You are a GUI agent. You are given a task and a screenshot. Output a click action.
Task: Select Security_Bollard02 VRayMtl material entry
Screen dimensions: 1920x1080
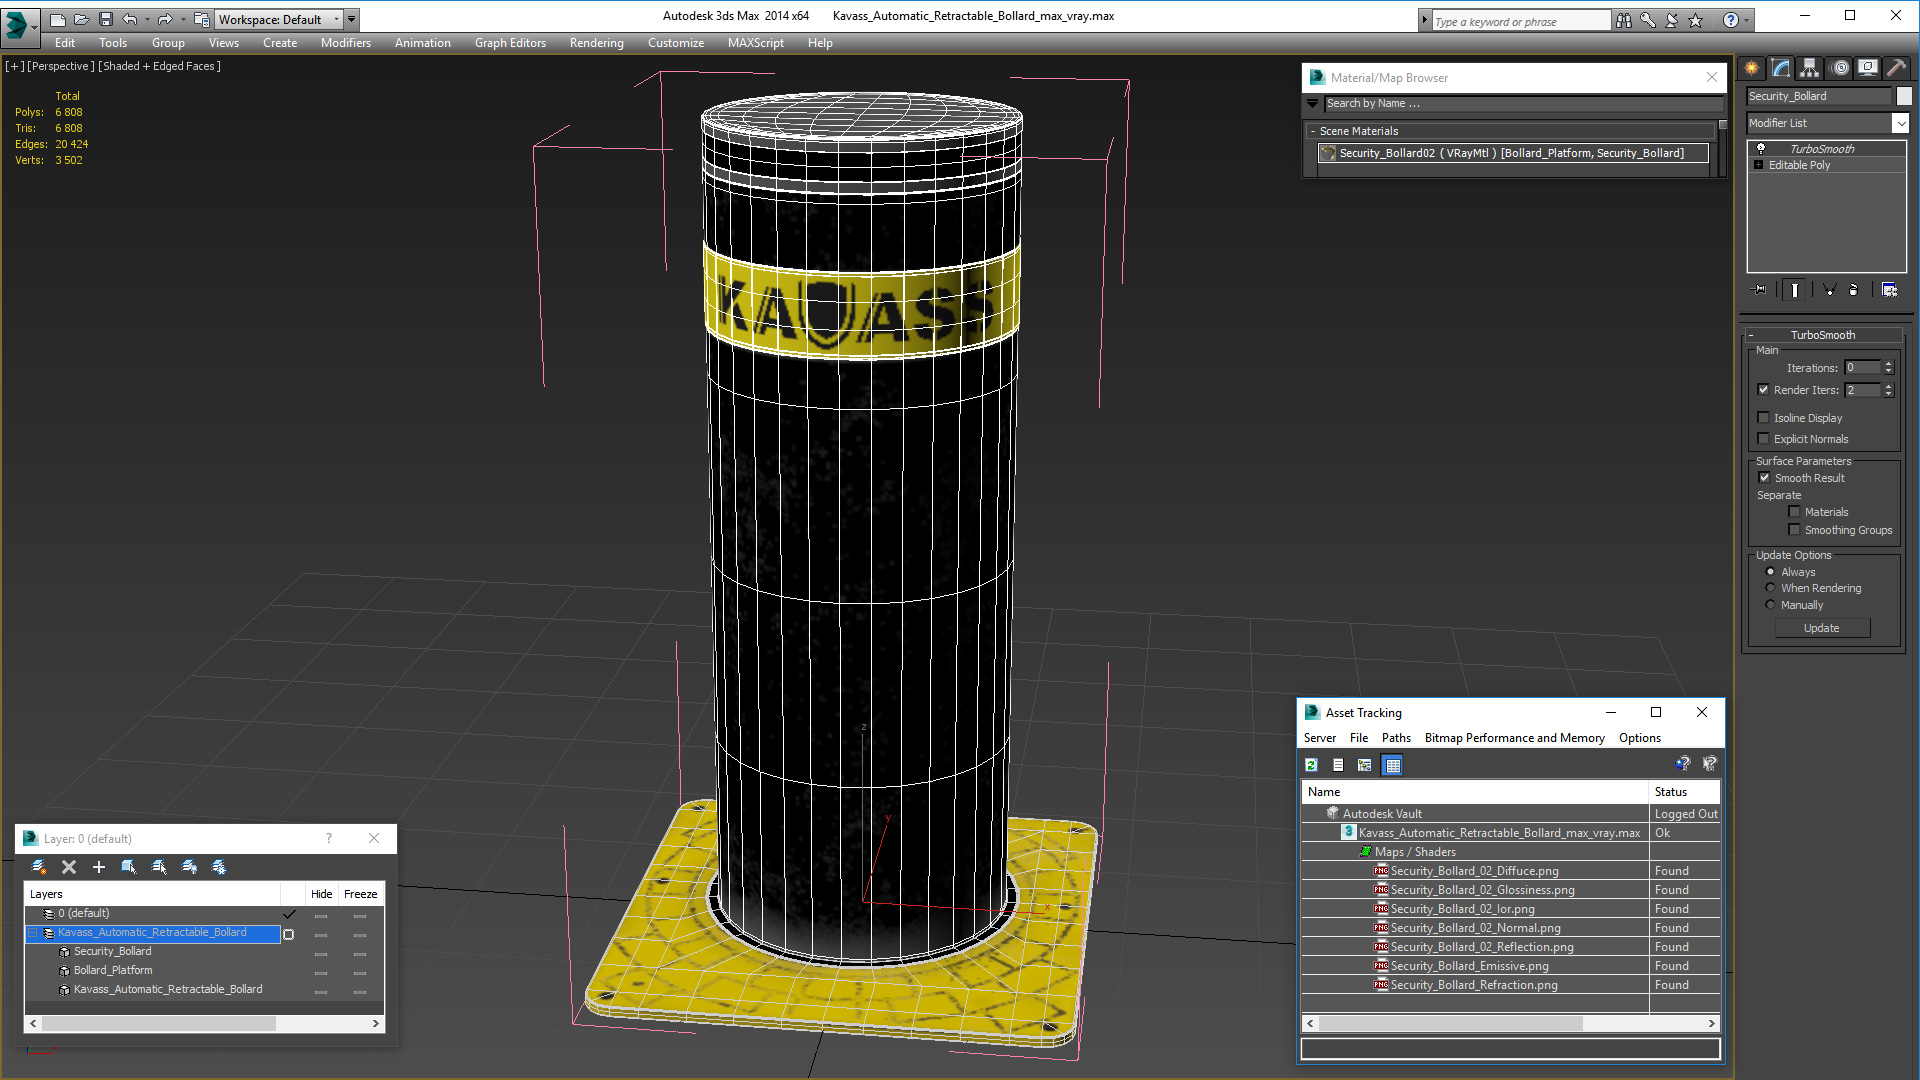click(1512, 153)
